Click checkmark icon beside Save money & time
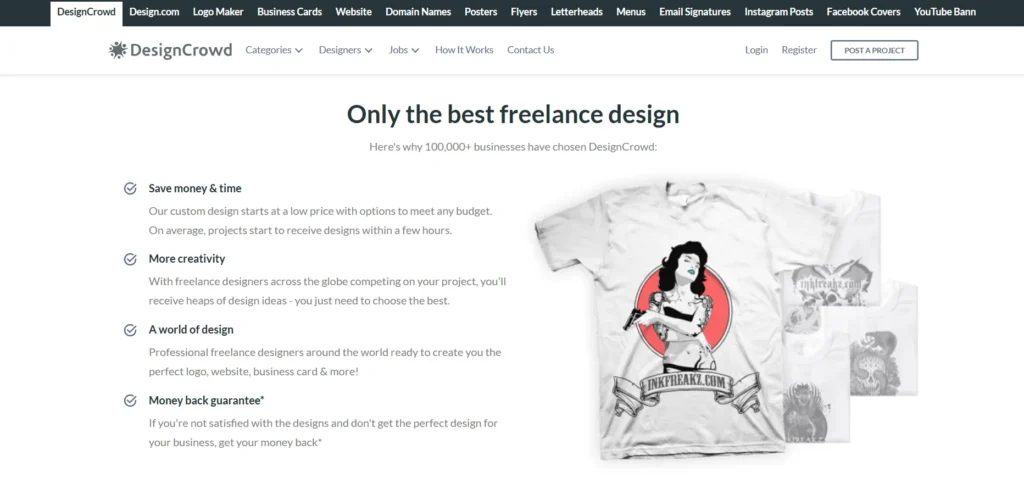 [x=131, y=189]
